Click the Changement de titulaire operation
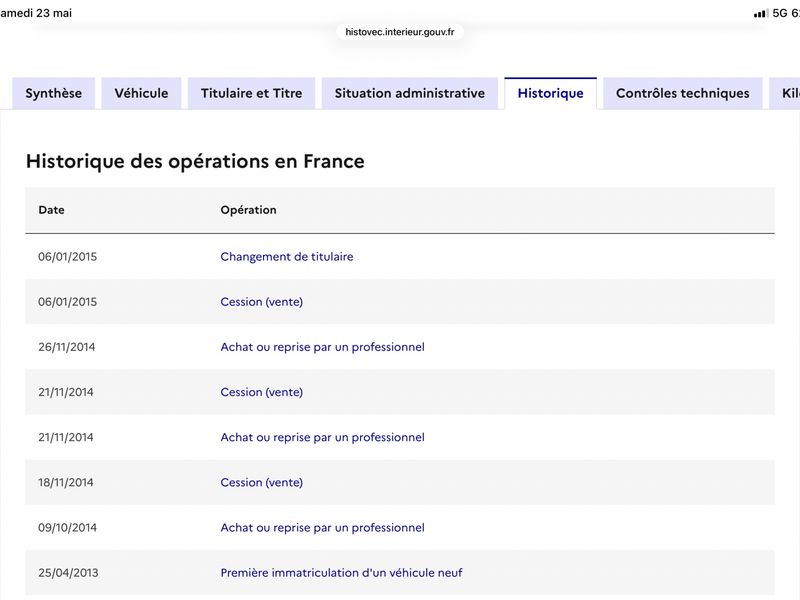This screenshot has width=800, height=600. pyautogui.click(x=287, y=257)
